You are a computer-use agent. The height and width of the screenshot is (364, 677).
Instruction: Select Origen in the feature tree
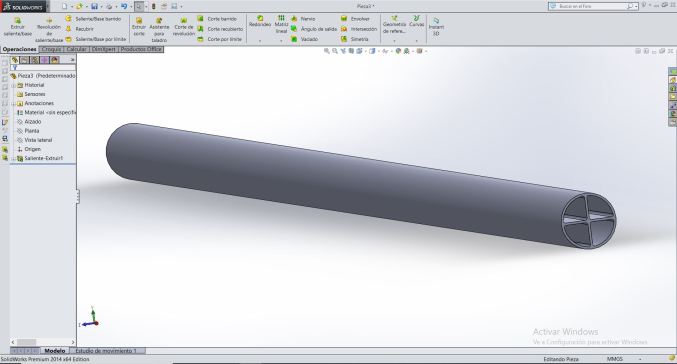[x=29, y=149]
